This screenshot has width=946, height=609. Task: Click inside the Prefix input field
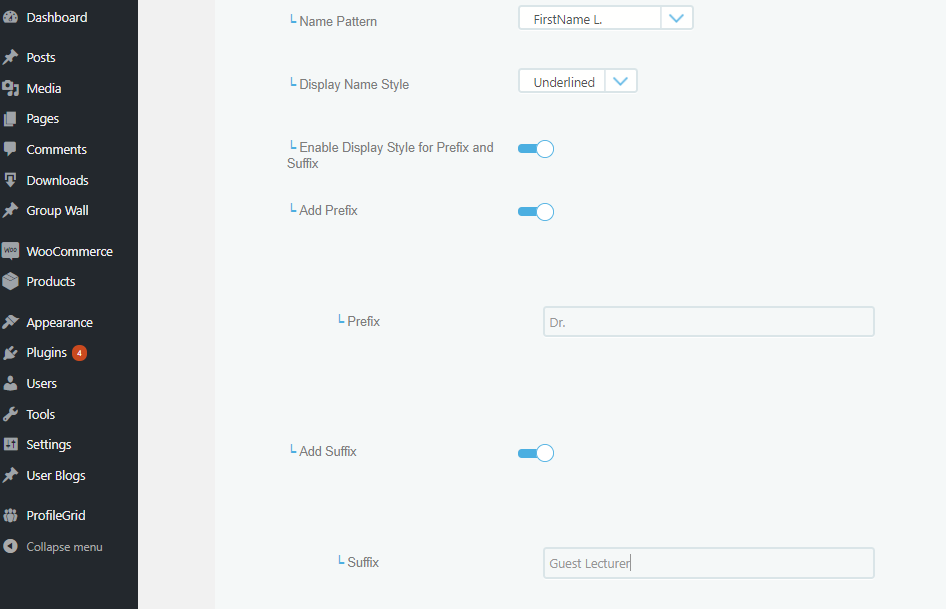[708, 321]
